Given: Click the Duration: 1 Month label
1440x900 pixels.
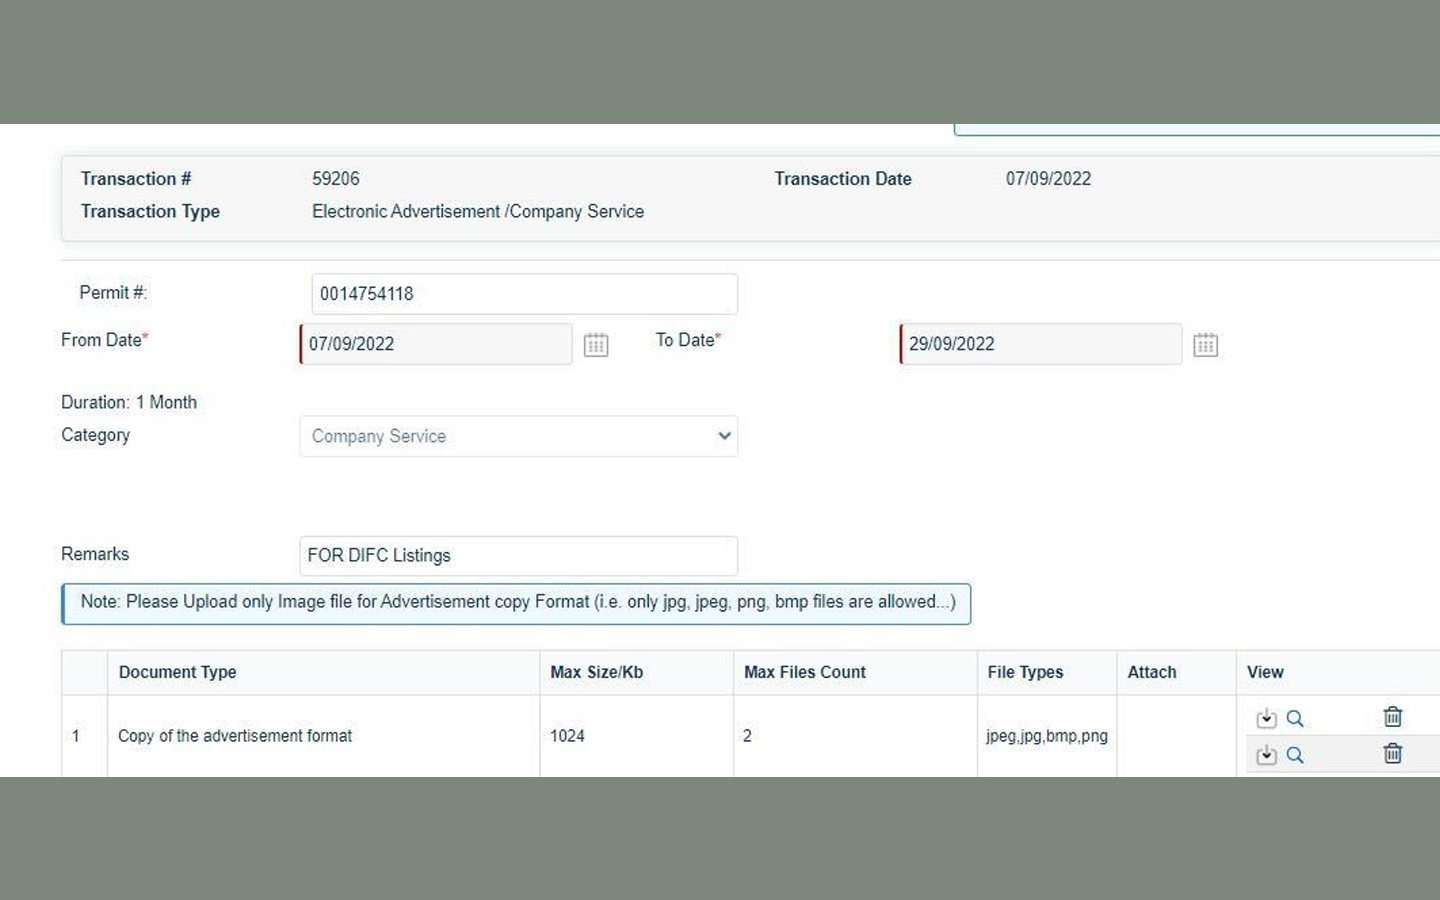Looking at the screenshot, I should click(129, 402).
